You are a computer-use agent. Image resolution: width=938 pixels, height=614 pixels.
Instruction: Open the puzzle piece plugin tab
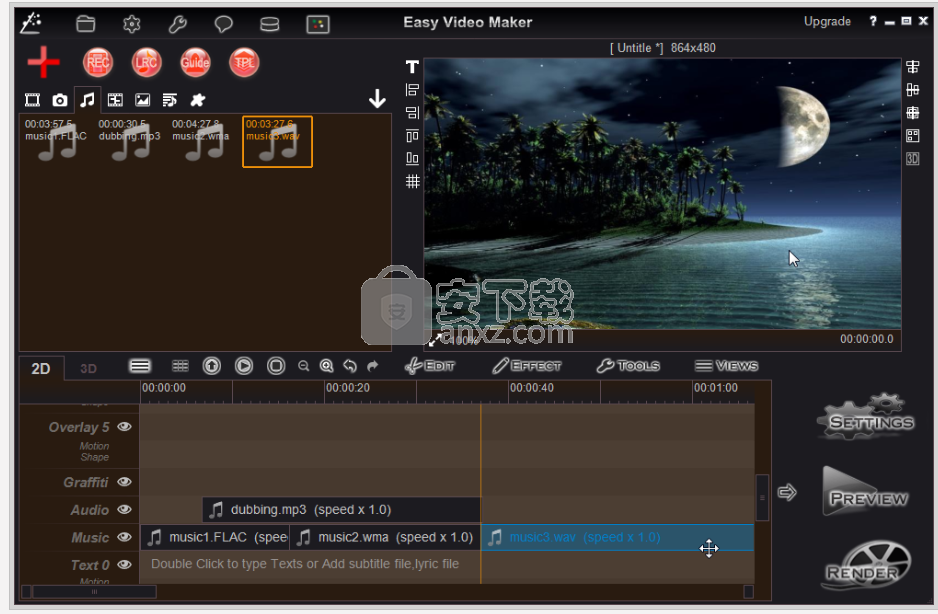click(x=197, y=100)
